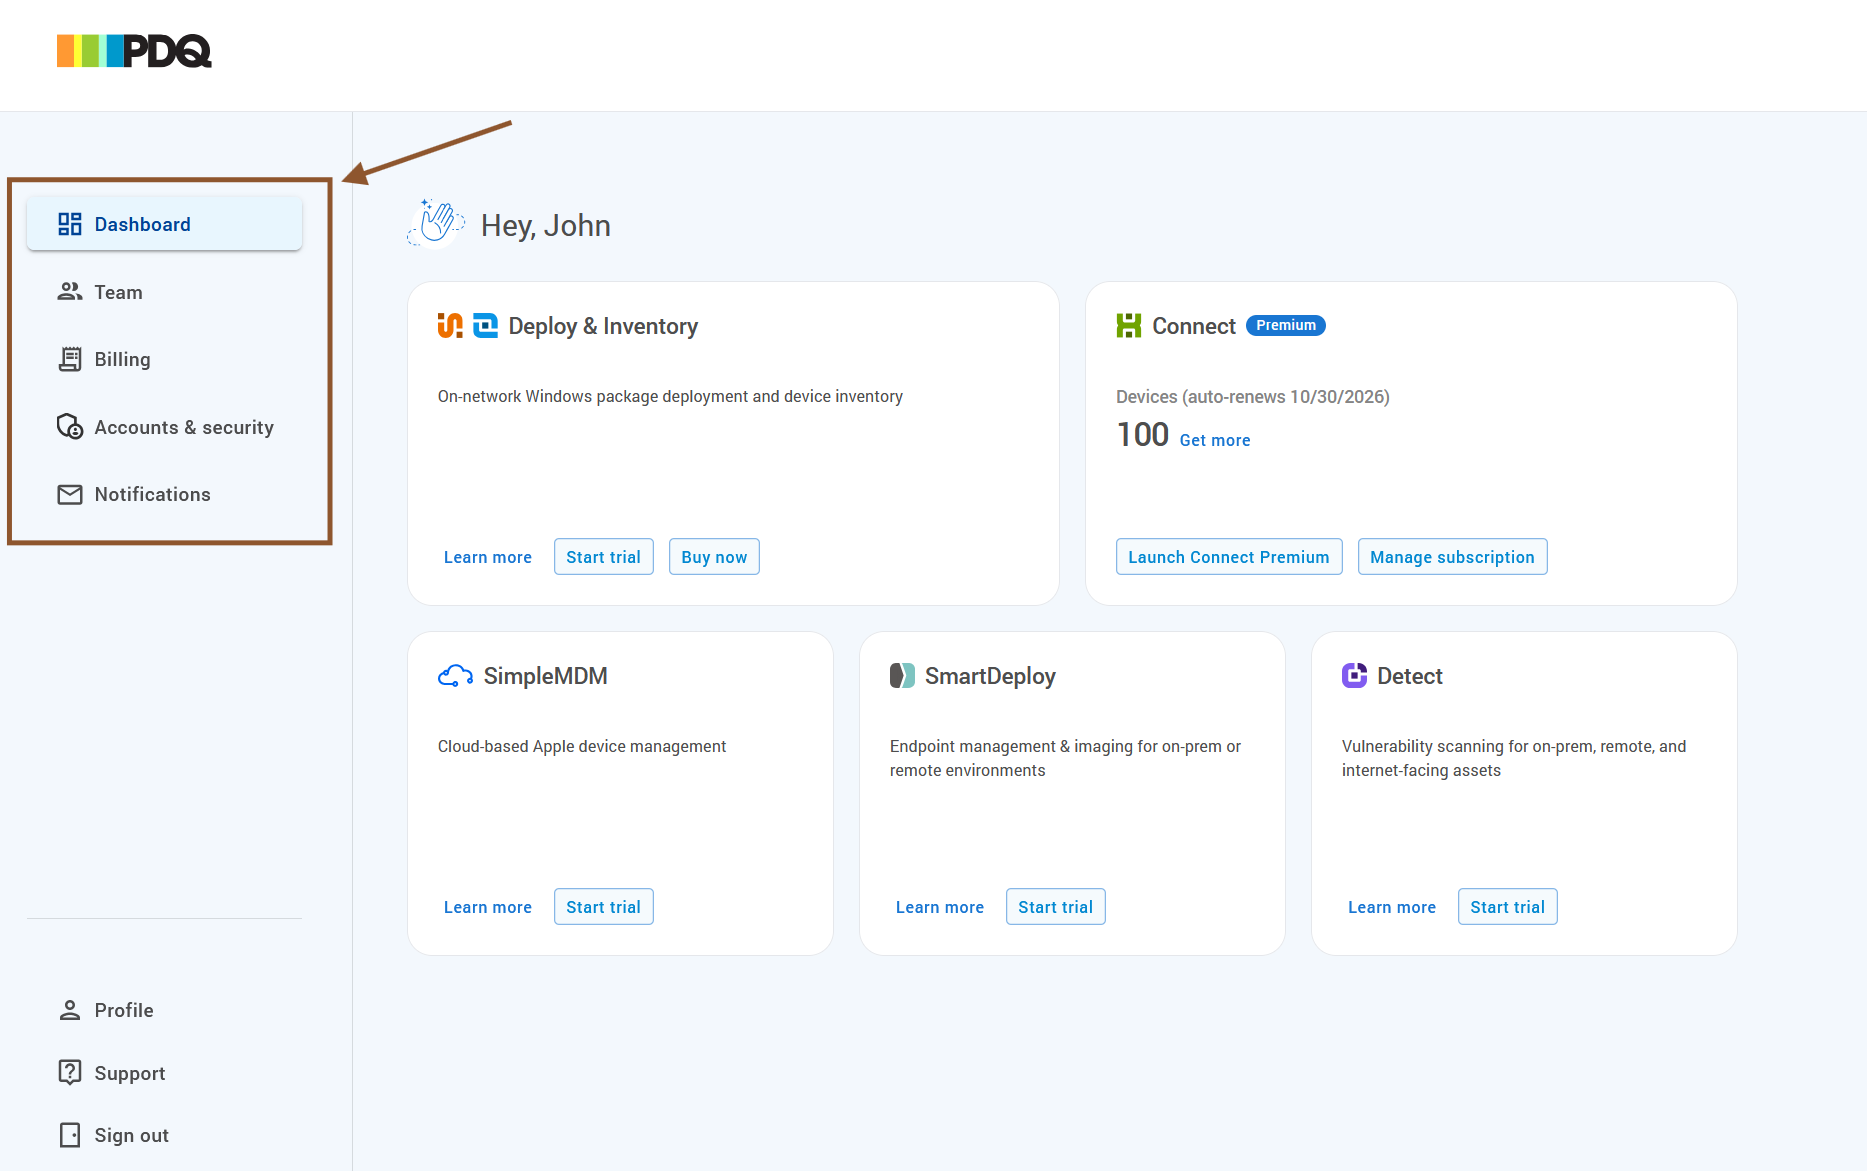This screenshot has width=1867, height=1171.
Task: Click the 'Hey, John' greeting heading
Action: pyautogui.click(x=546, y=226)
